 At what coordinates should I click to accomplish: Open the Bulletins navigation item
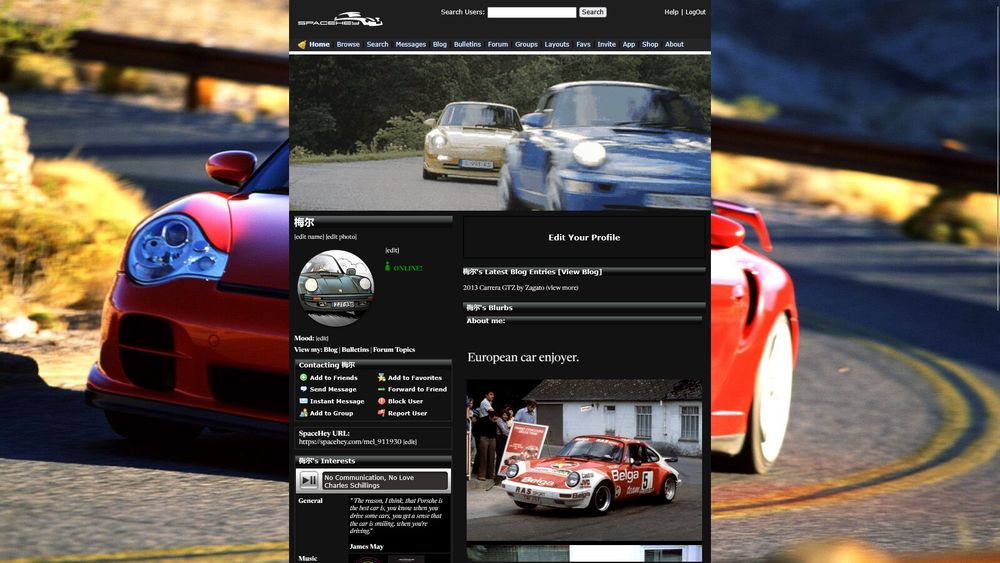pos(467,45)
